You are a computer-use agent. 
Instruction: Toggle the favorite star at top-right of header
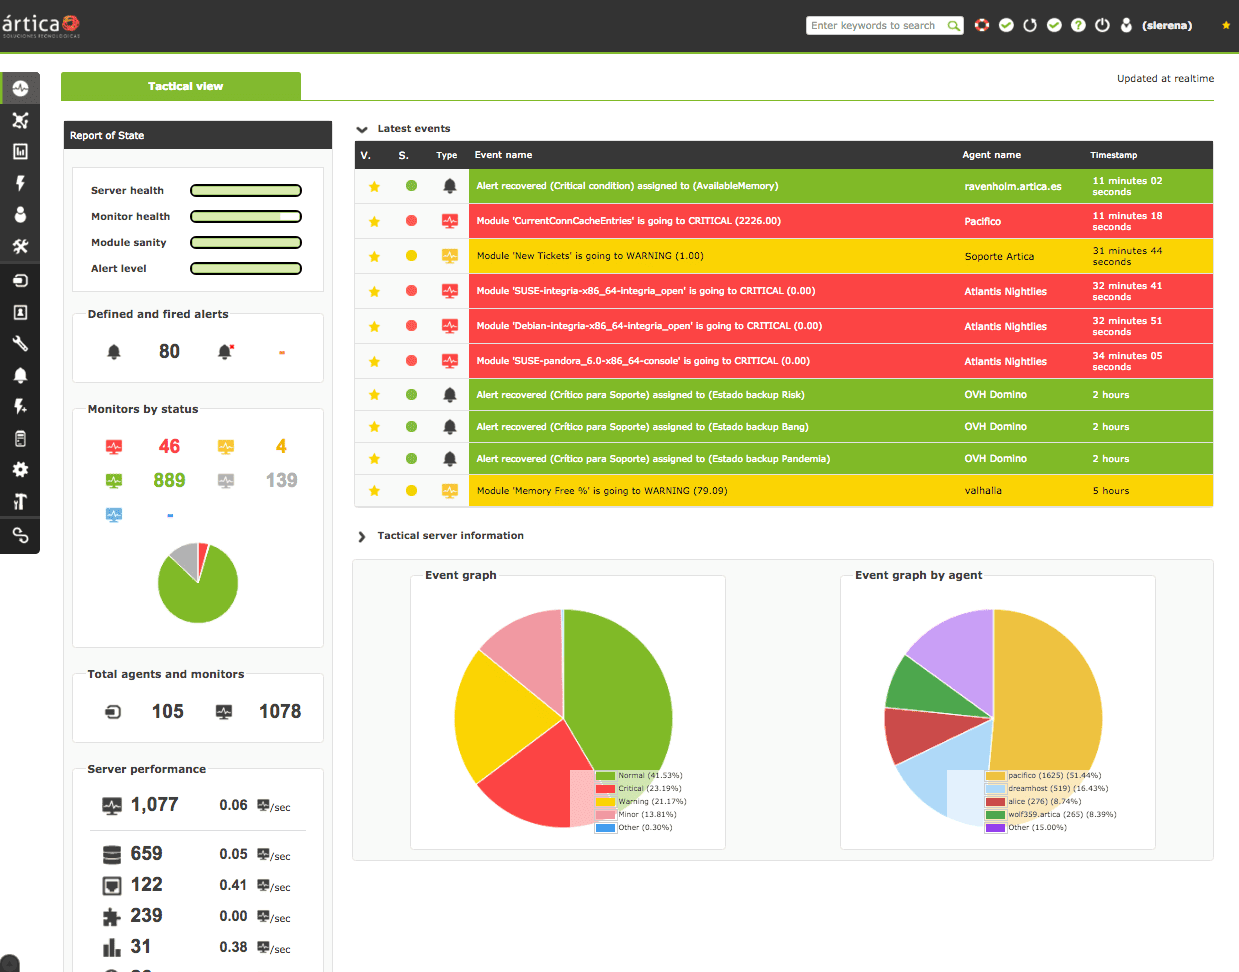[1226, 25]
